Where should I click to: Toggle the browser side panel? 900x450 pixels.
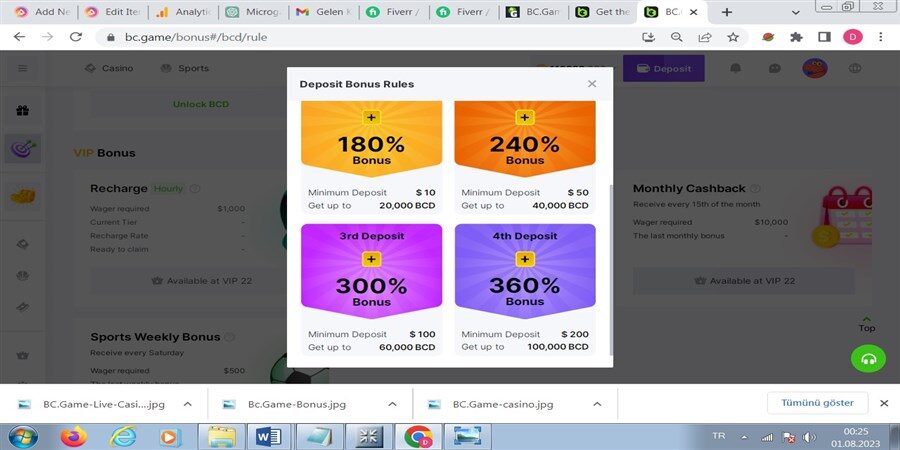pyautogui.click(x=824, y=37)
